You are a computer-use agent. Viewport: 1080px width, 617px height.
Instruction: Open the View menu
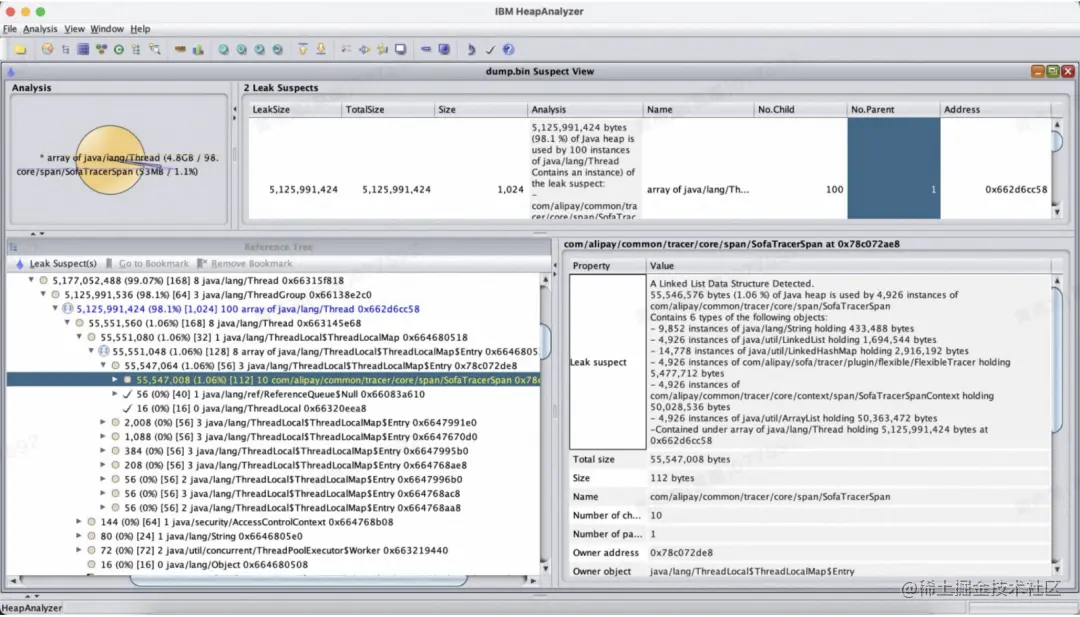point(74,29)
